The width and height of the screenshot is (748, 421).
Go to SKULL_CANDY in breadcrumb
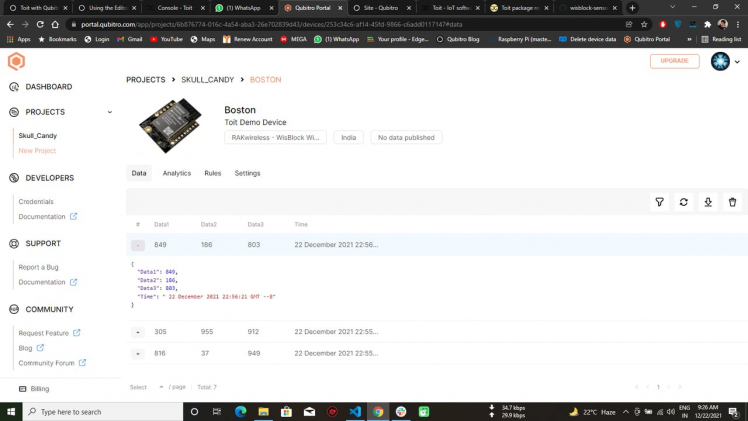click(208, 80)
